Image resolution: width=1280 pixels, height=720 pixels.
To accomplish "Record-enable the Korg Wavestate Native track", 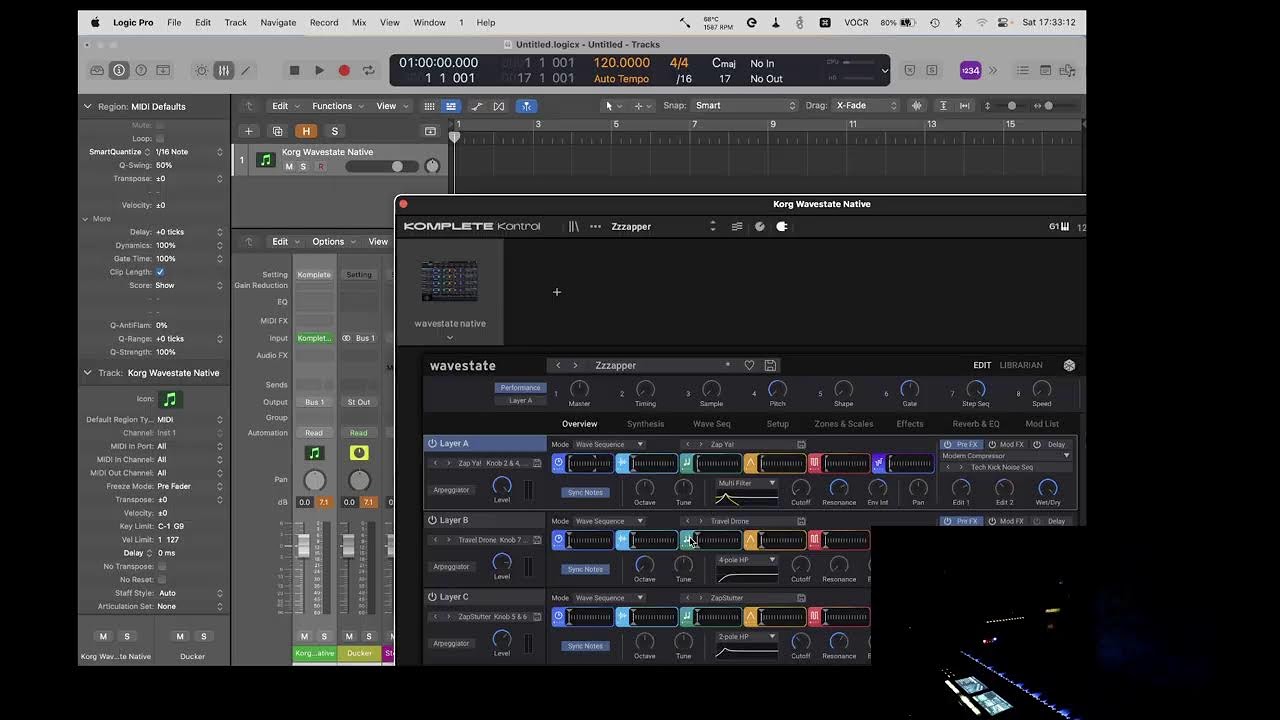I will tap(320, 167).
